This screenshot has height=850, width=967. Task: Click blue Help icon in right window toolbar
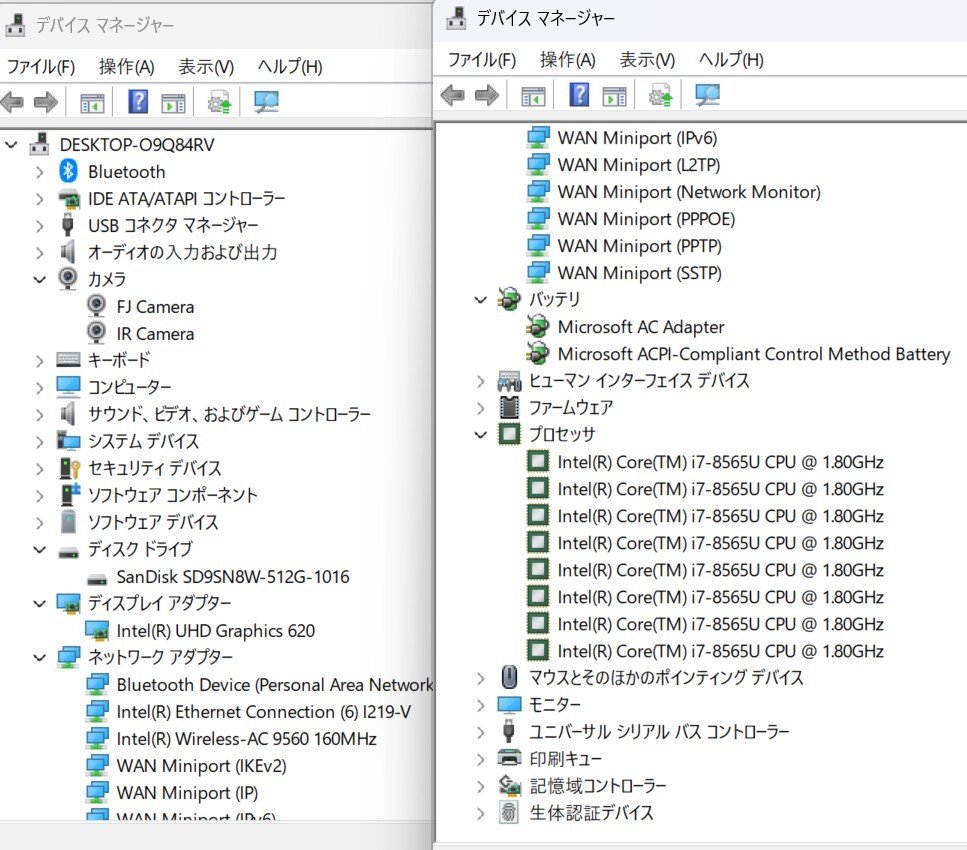pos(579,94)
